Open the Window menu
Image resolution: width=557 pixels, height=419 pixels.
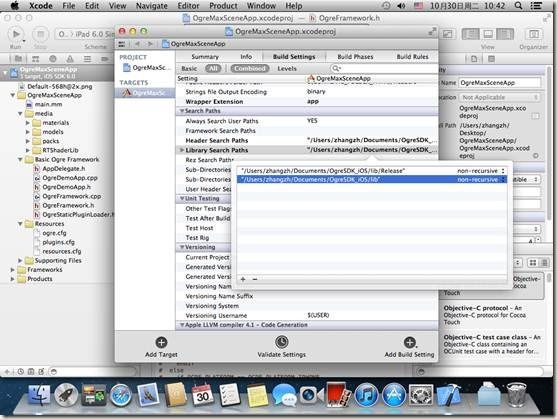click(x=261, y=6)
